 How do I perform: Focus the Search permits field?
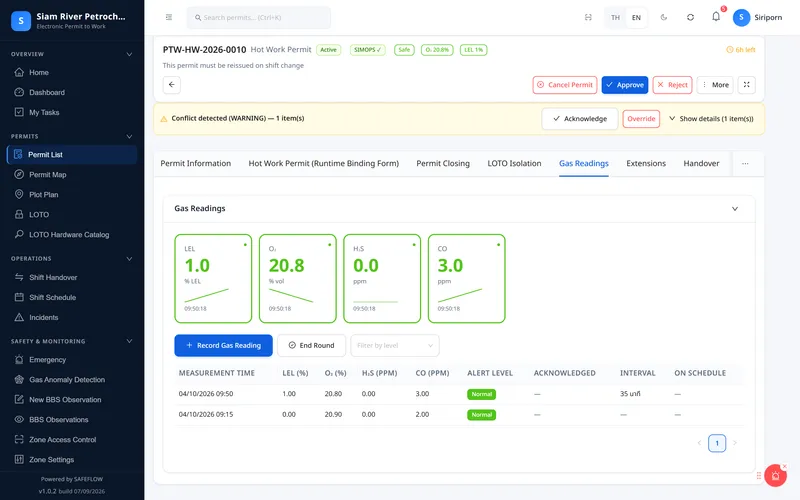(x=259, y=17)
